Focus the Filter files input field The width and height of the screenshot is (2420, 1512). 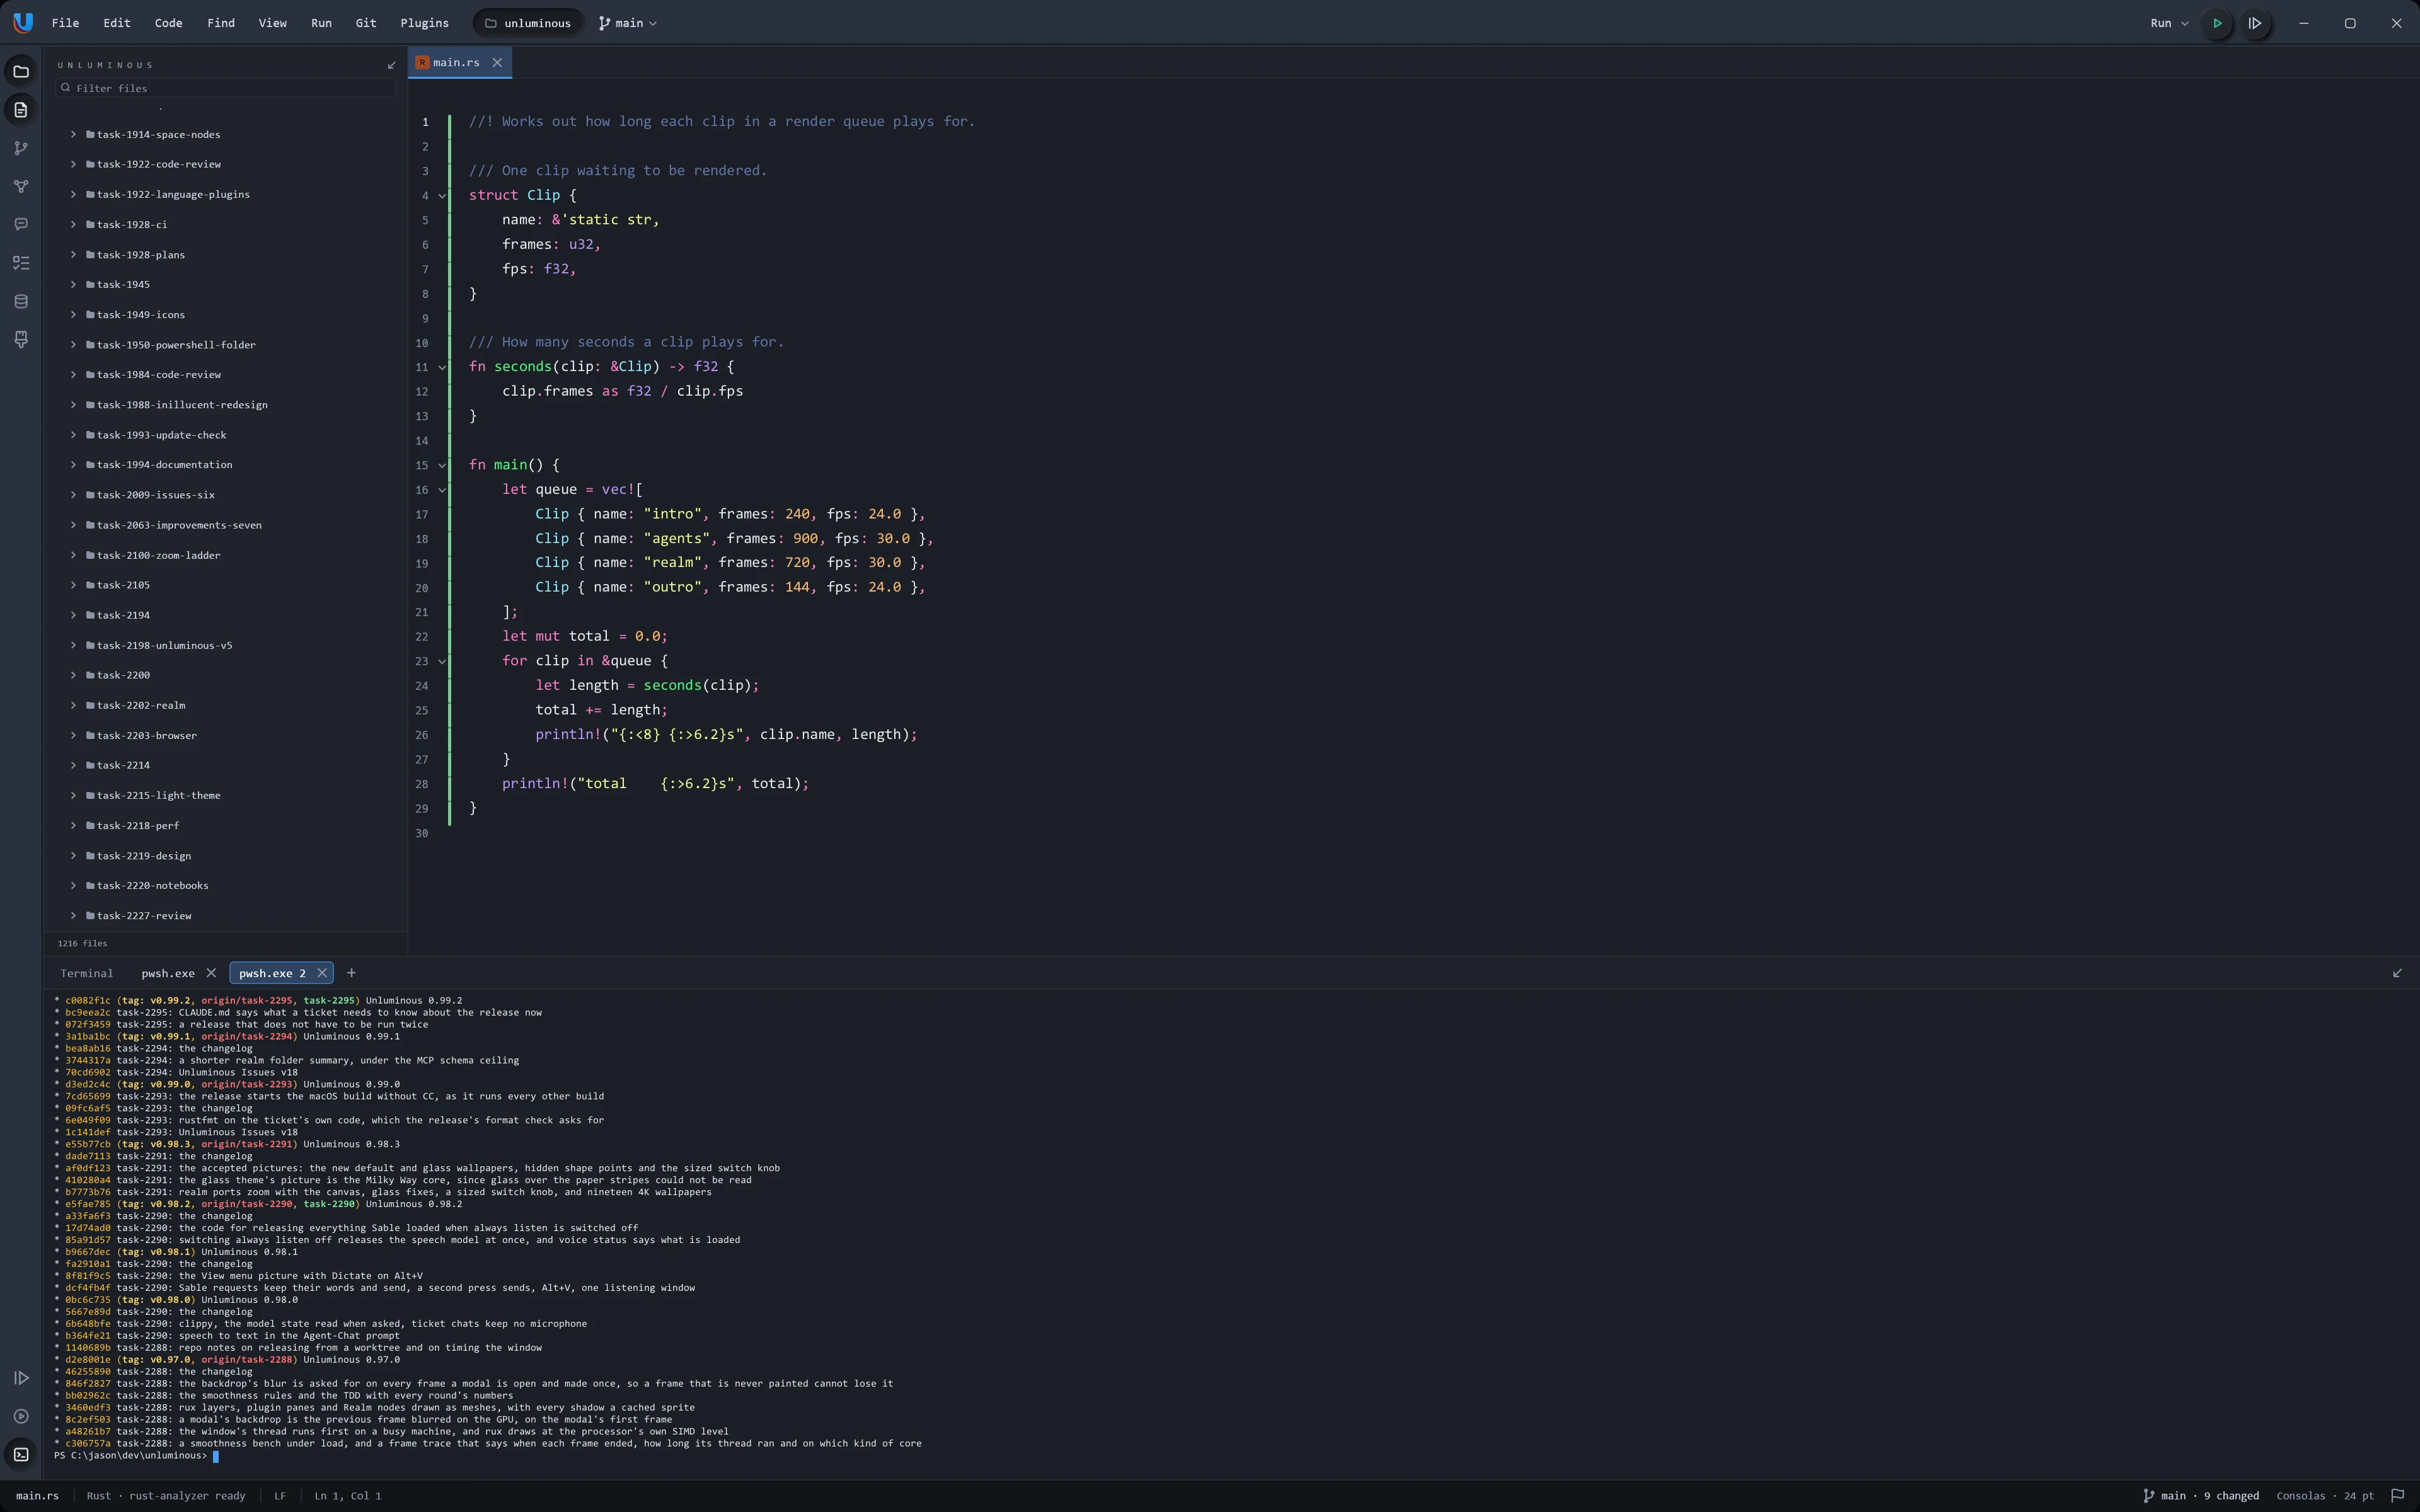226,88
